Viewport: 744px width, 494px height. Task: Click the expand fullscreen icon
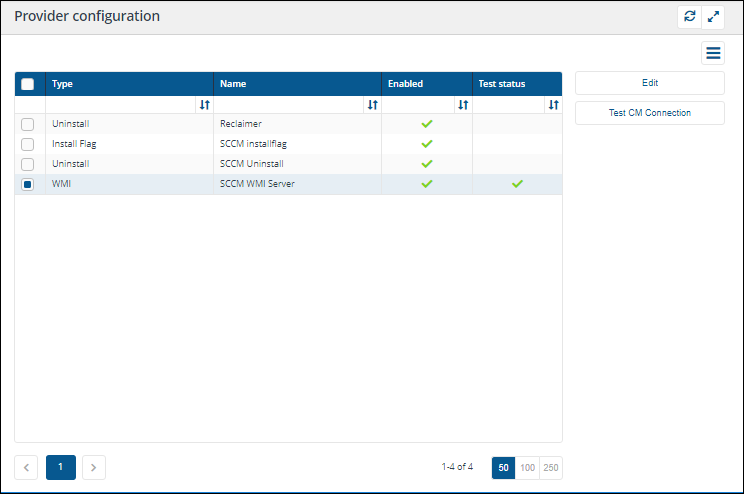713,17
